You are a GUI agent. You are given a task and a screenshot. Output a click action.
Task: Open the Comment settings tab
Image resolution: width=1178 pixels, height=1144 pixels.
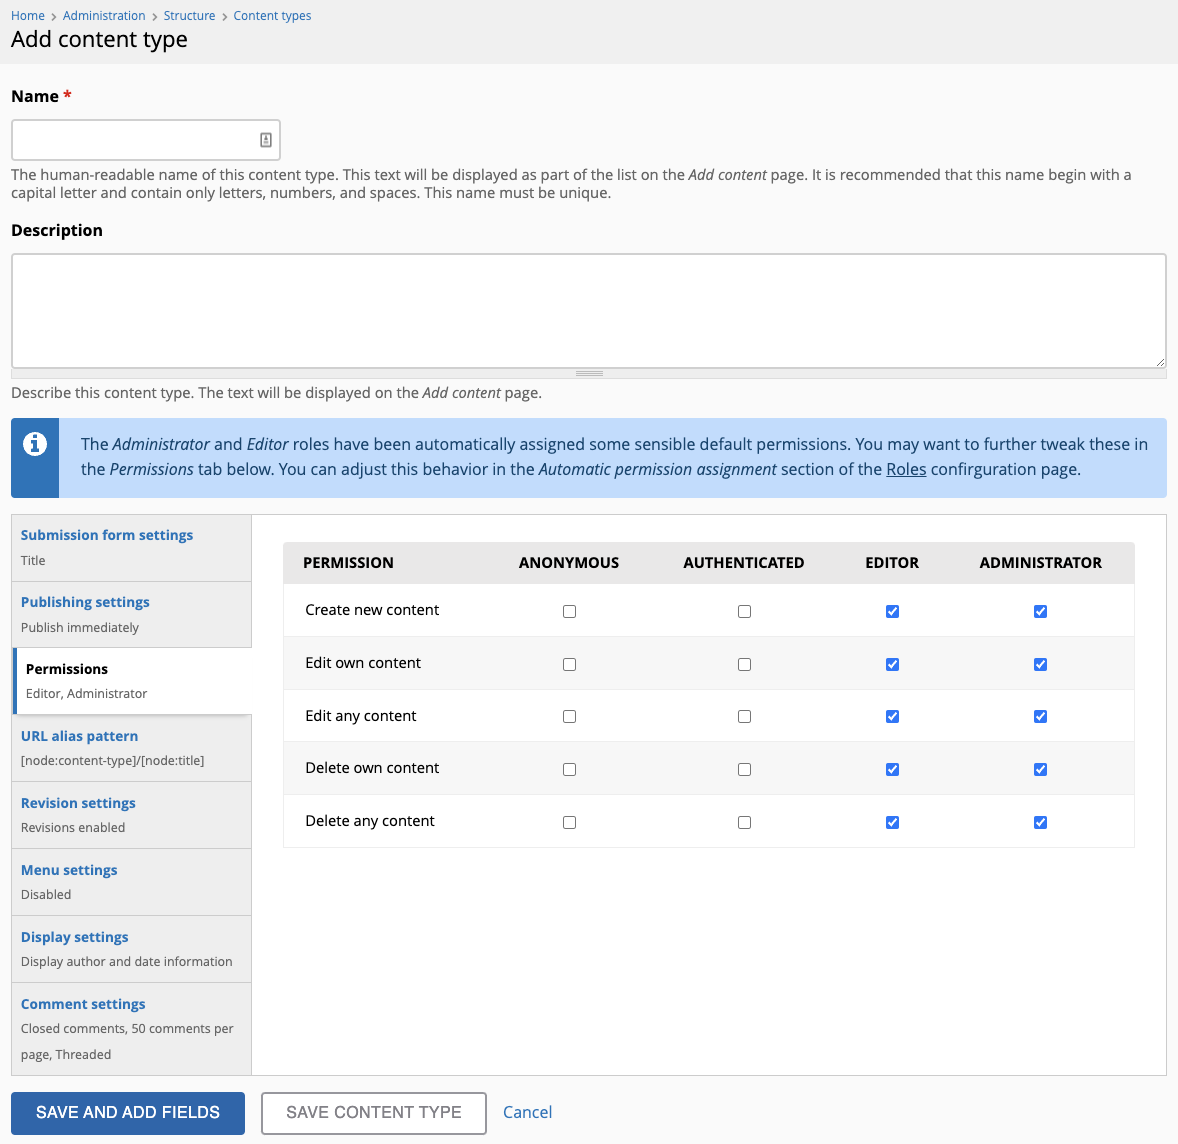click(x=83, y=1004)
